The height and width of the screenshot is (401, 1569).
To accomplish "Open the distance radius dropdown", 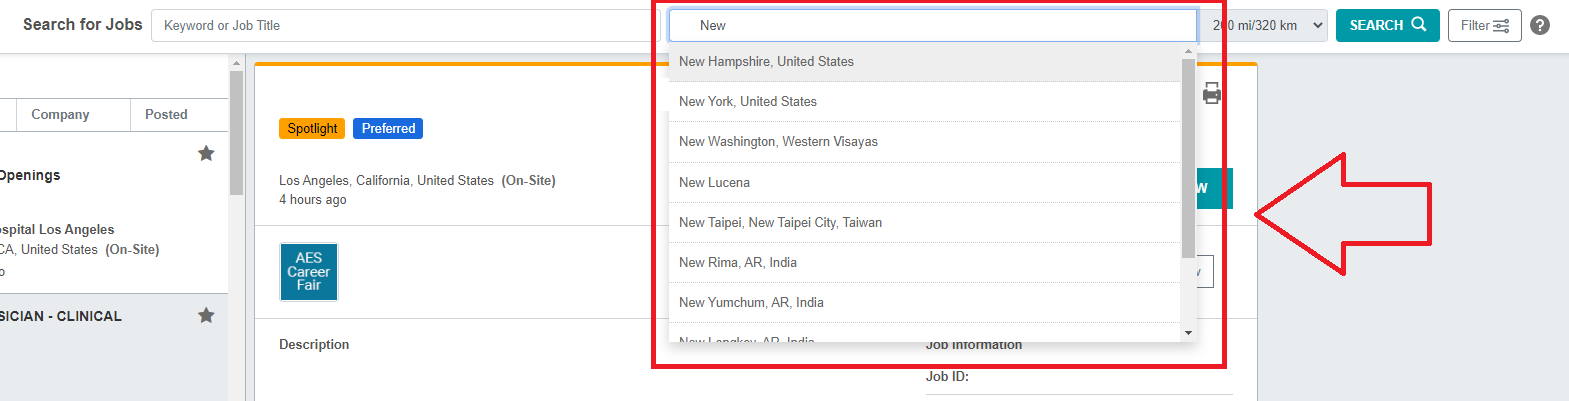I will 1268,26.
